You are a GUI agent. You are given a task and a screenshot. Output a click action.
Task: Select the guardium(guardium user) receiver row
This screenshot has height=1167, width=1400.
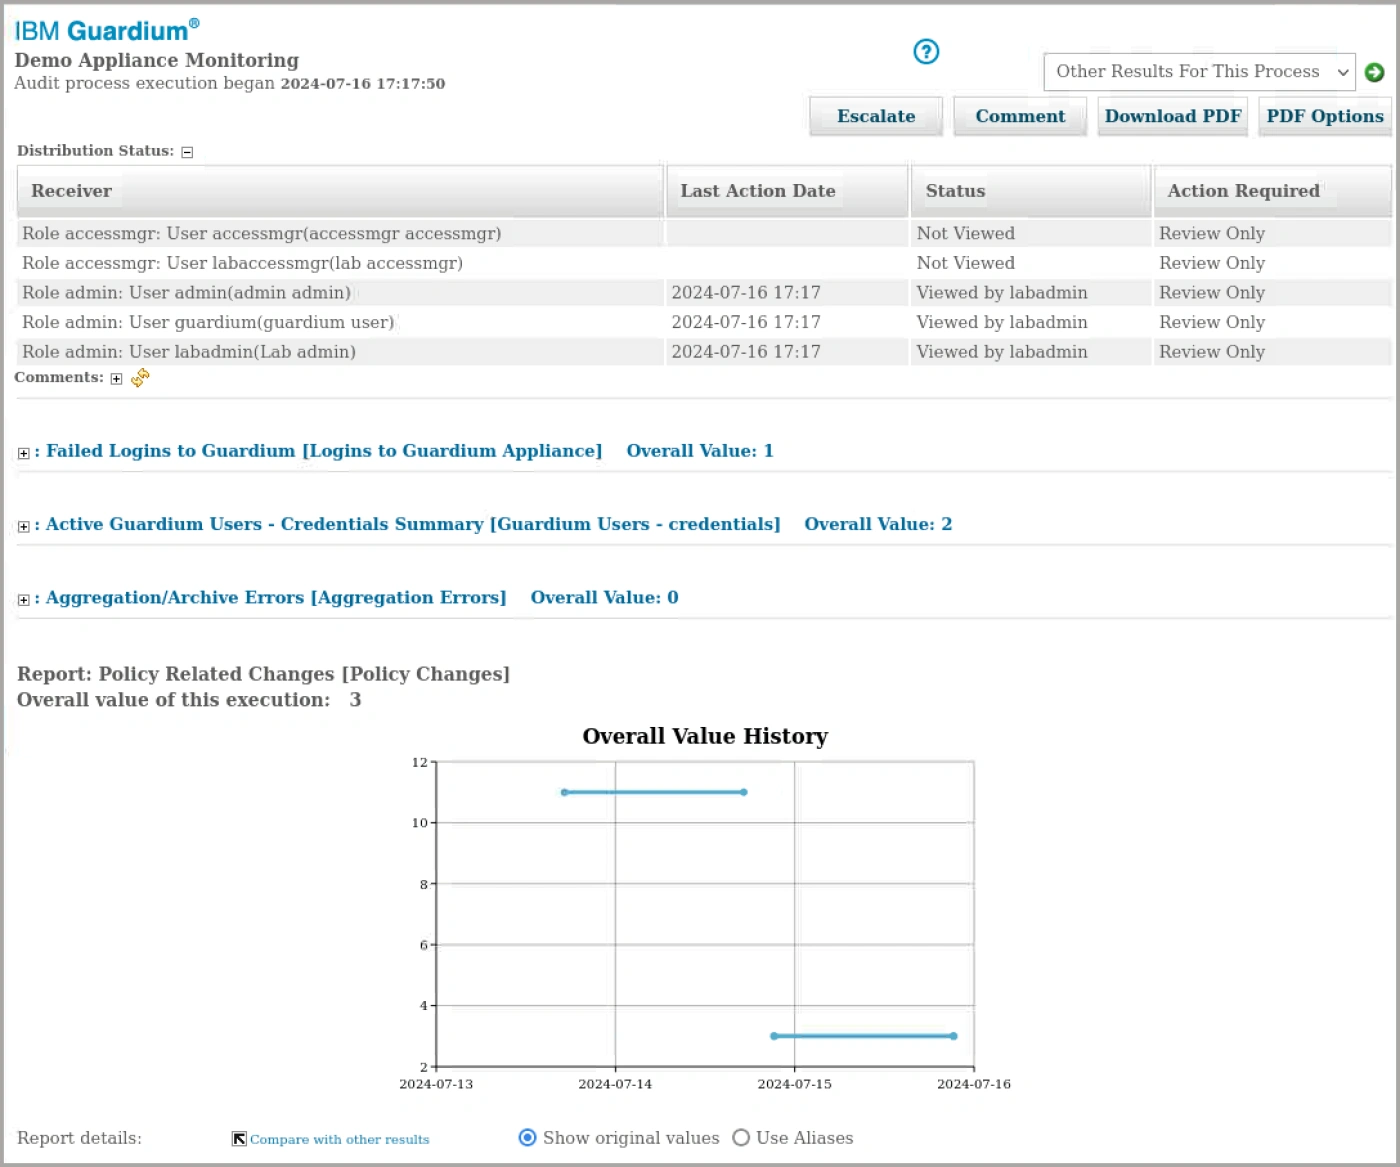tap(704, 322)
